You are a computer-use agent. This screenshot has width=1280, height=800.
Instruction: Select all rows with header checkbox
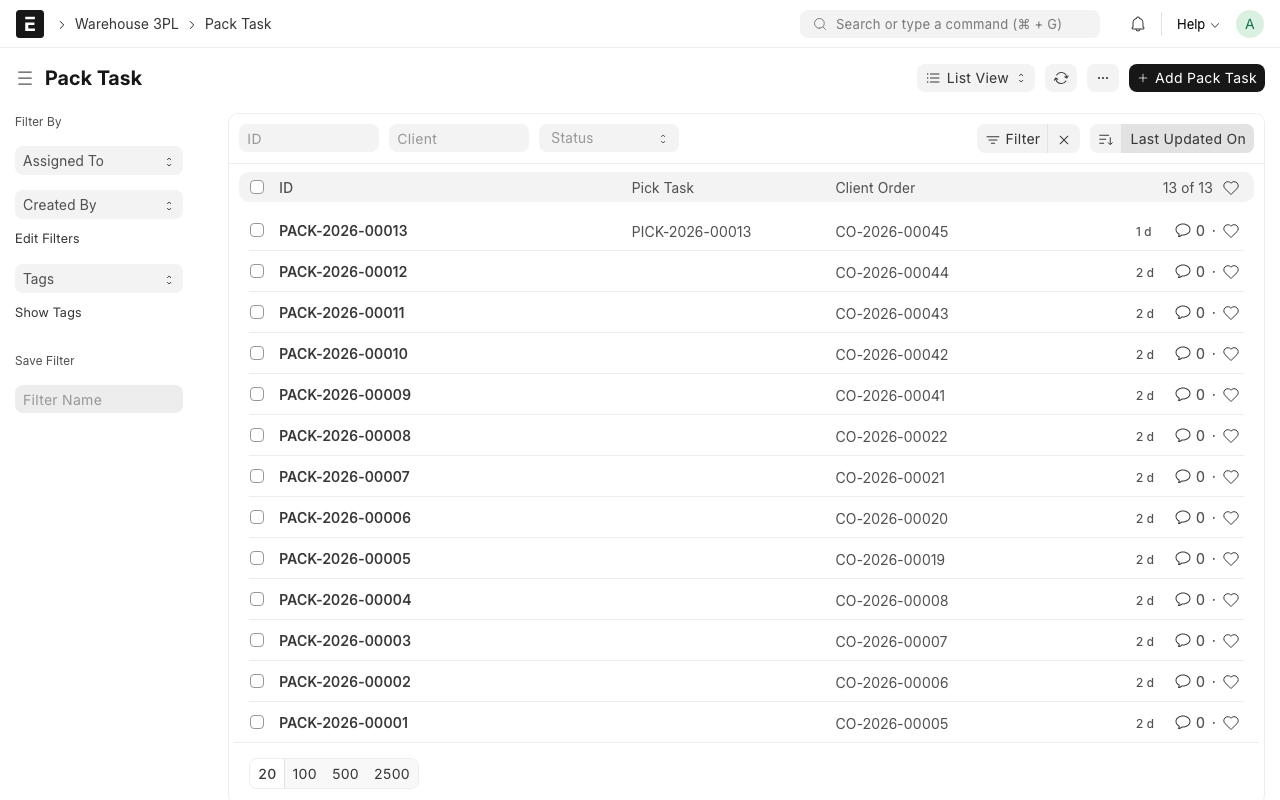pyautogui.click(x=257, y=187)
